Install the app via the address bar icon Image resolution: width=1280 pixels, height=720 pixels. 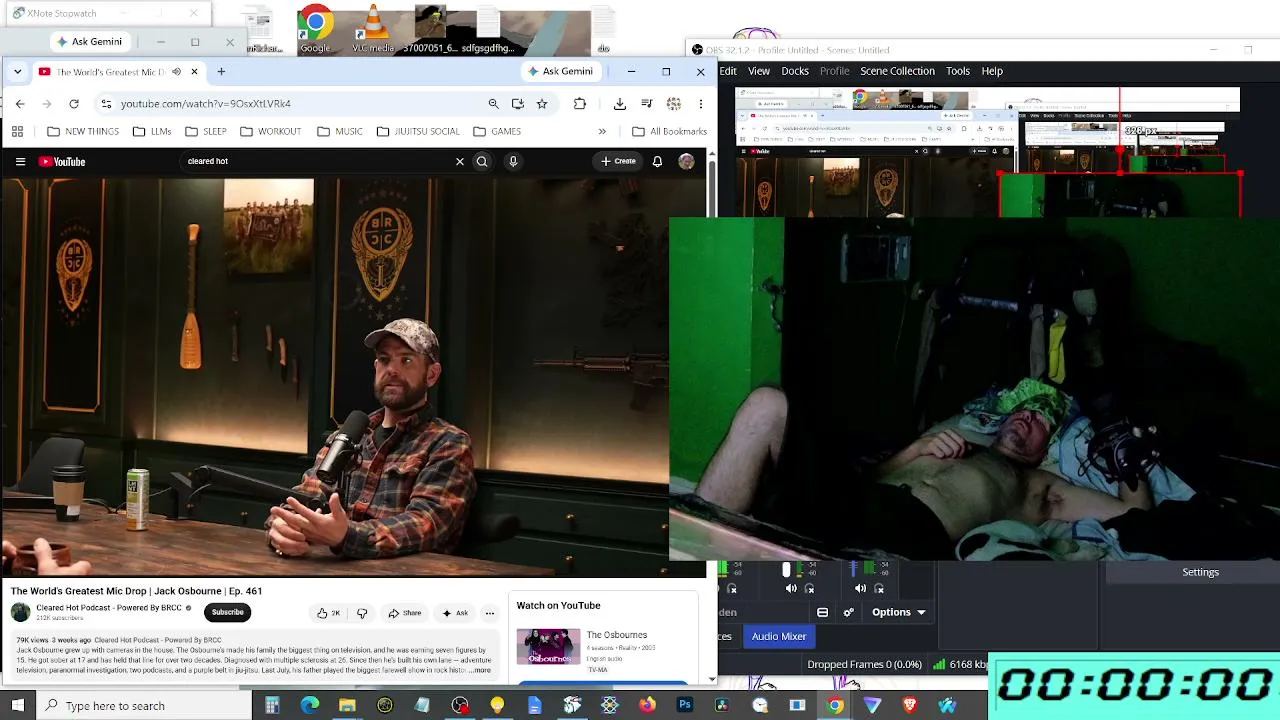517,104
